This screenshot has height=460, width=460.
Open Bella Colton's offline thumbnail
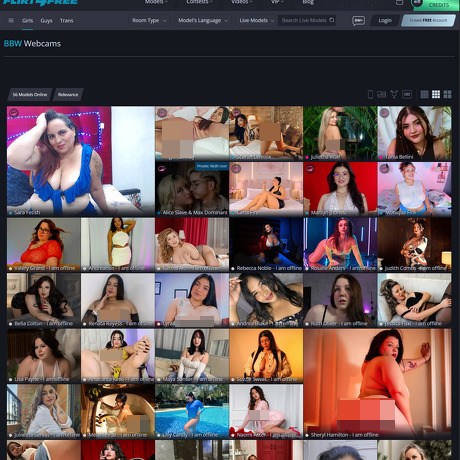[x=44, y=300]
